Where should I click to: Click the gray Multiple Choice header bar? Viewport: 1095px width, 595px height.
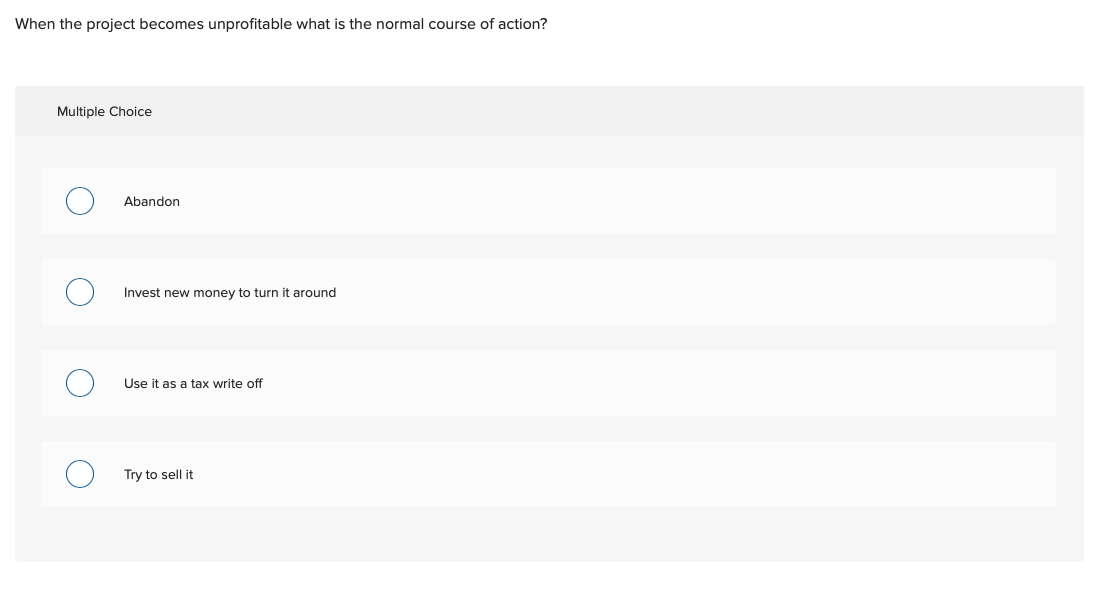548,111
